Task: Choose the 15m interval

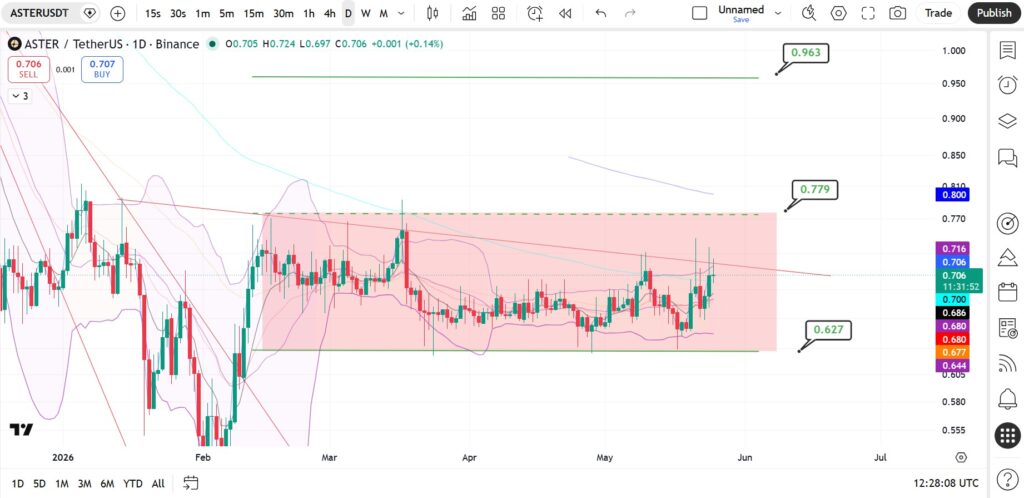Action: pos(253,13)
